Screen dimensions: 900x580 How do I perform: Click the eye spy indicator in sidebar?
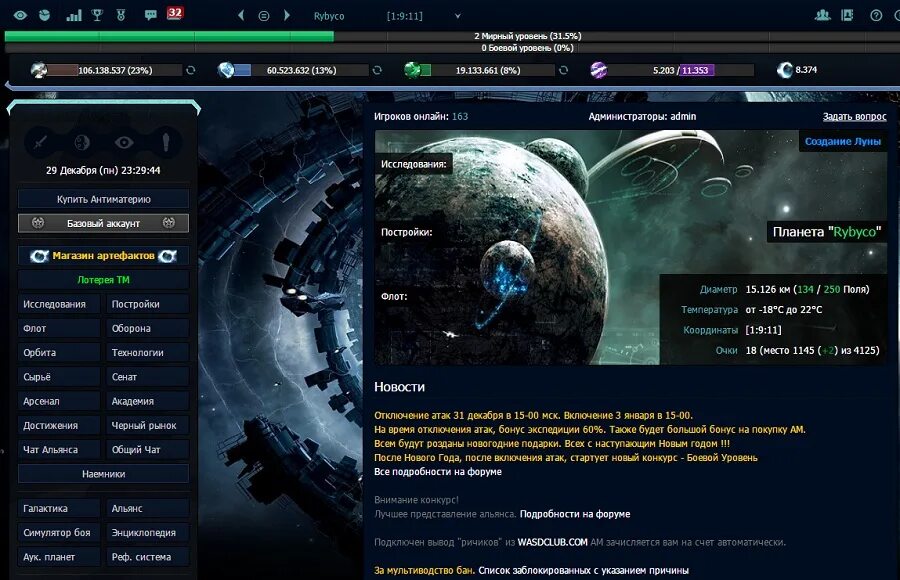click(124, 142)
